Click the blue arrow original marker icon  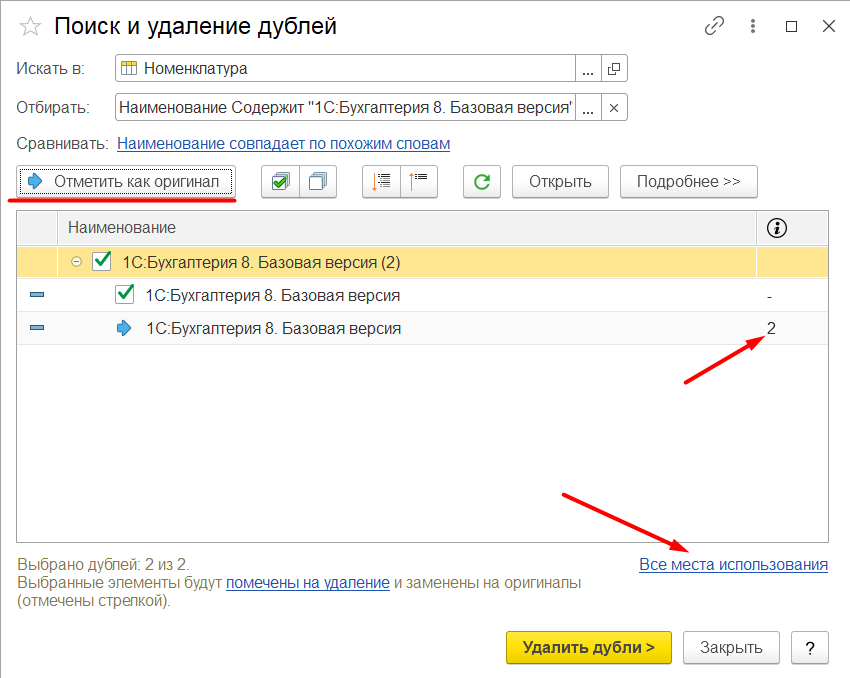click(124, 328)
